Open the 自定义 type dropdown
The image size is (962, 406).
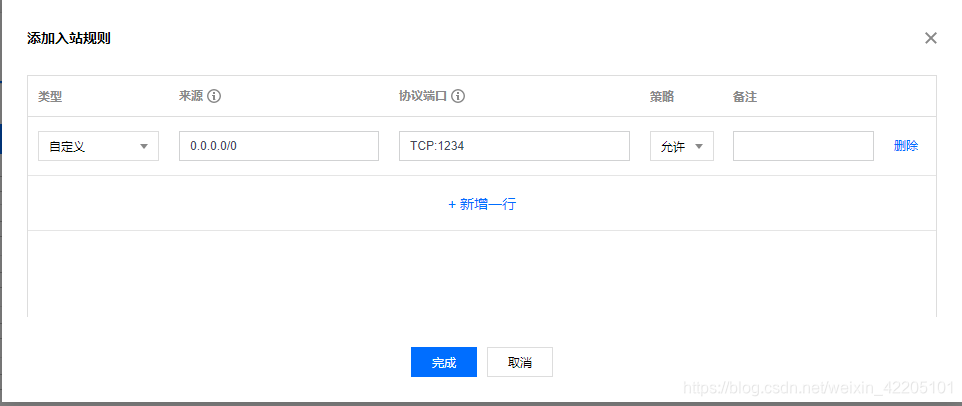[98, 146]
